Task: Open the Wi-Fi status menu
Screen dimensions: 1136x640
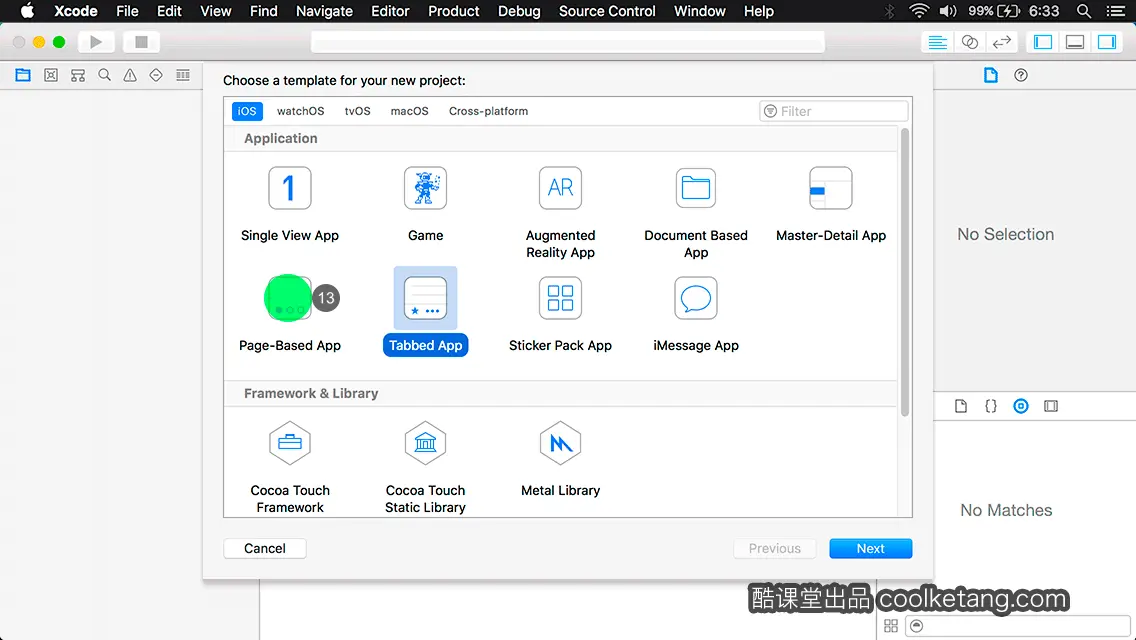Action: 919,11
